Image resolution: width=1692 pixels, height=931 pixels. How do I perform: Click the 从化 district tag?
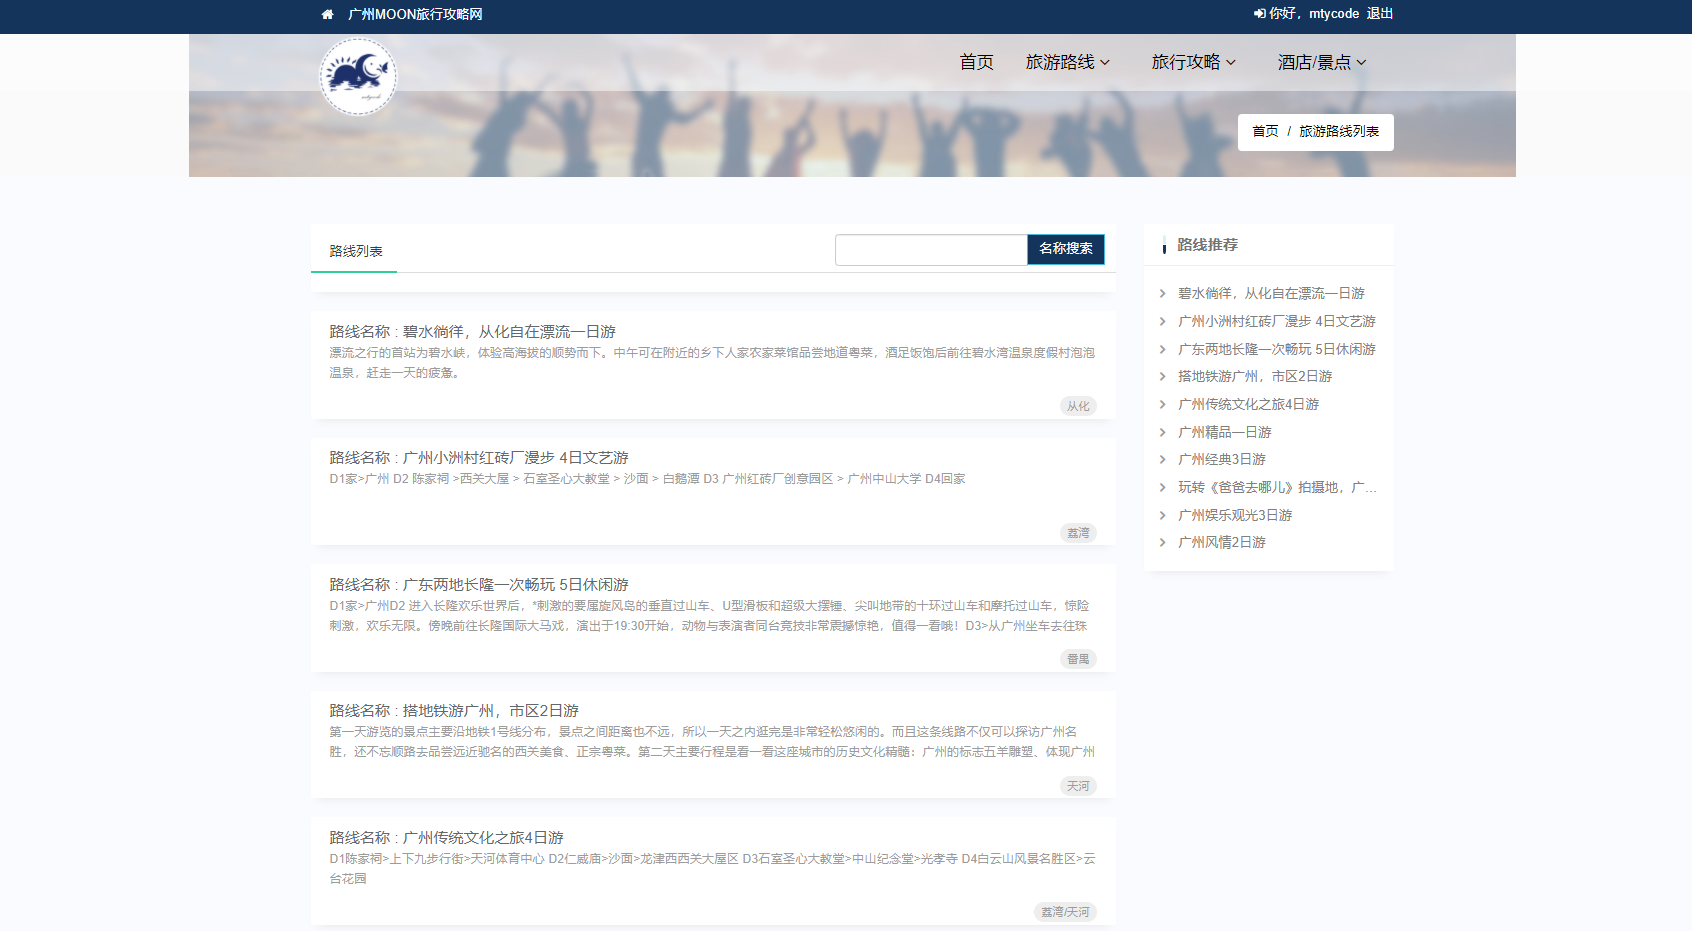click(x=1078, y=406)
